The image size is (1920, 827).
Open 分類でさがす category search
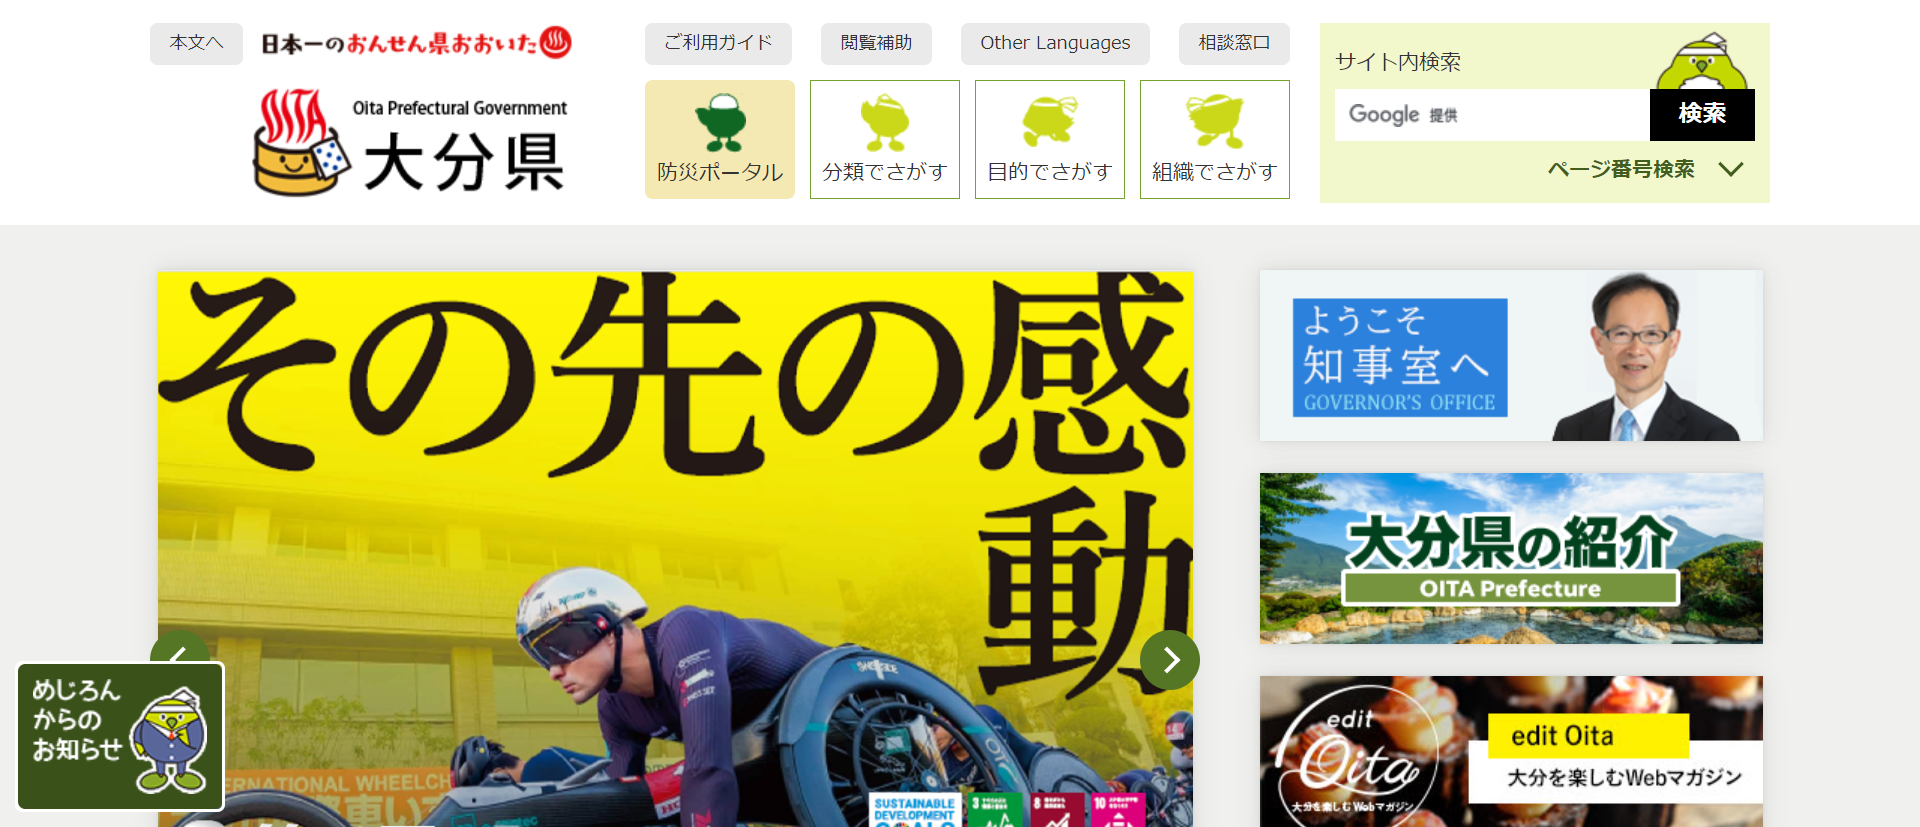pos(885,139)
